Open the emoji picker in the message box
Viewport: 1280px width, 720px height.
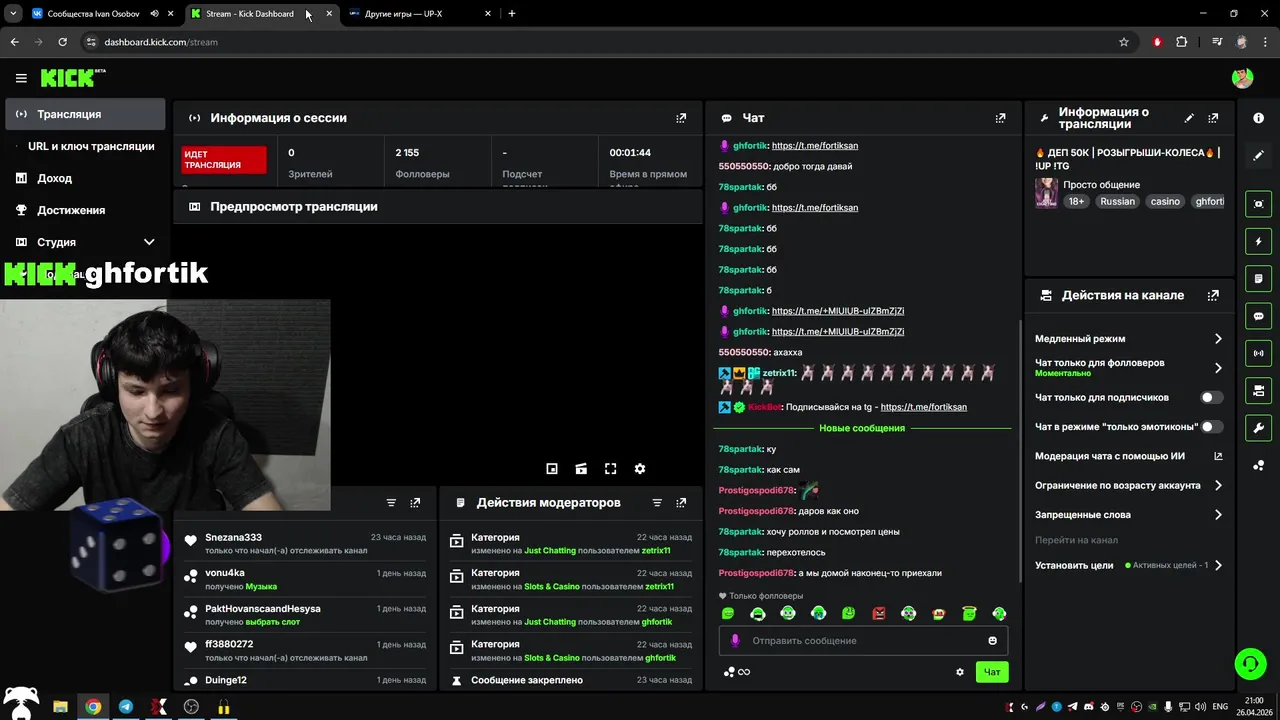click(x=992, y=641)
